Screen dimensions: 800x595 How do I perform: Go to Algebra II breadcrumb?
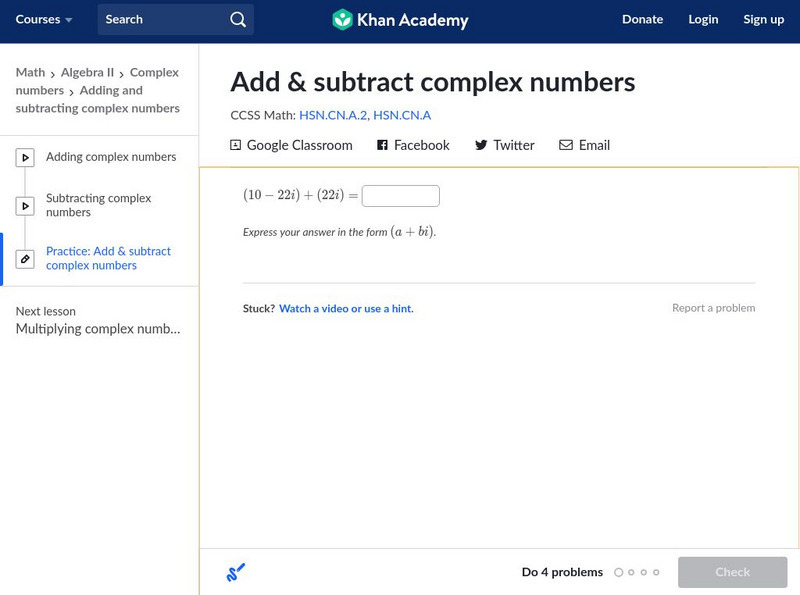coord(87,73)
